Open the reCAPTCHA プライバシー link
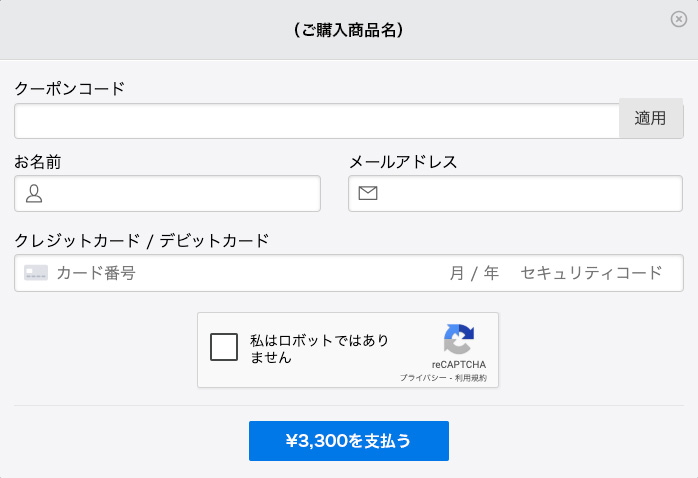Viewport: 698px width, 478px height. [421, 378]
